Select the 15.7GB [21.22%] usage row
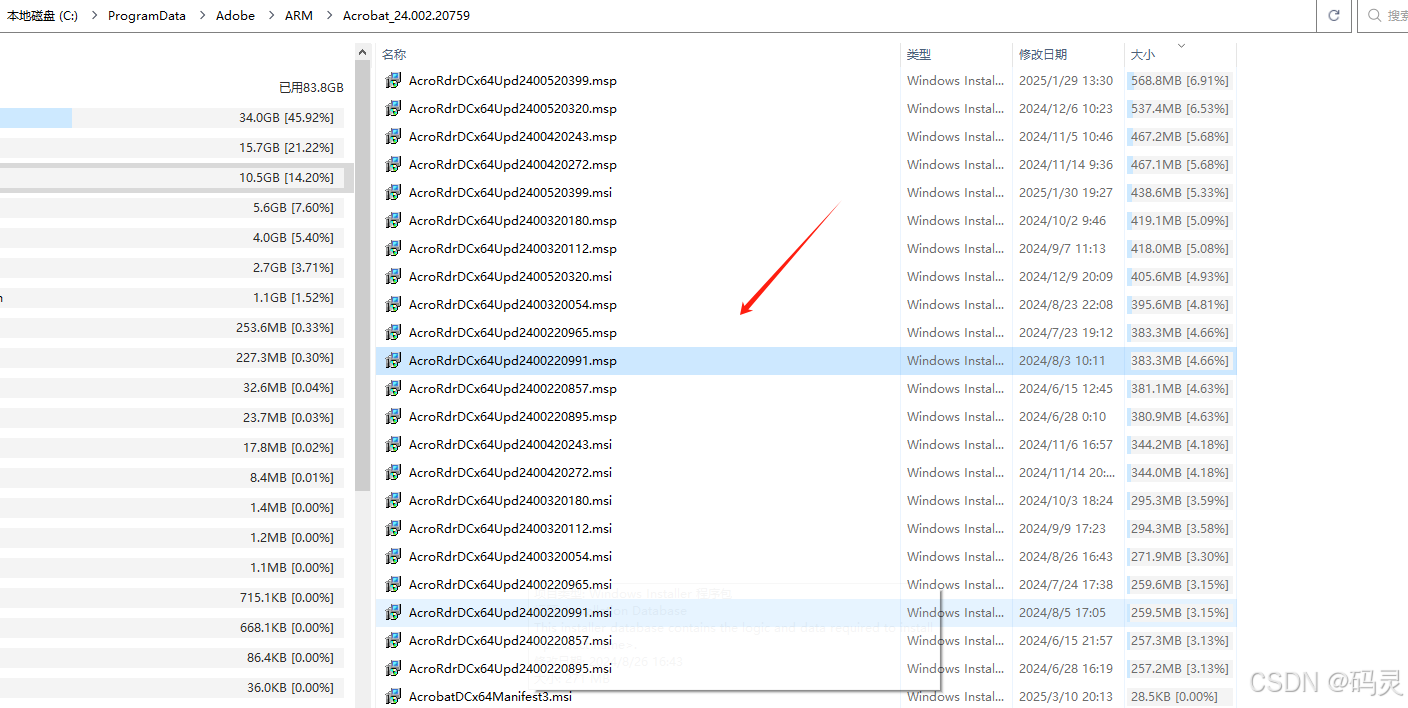The height and width of the screenshot is (708, 1408). coord(172,148)
